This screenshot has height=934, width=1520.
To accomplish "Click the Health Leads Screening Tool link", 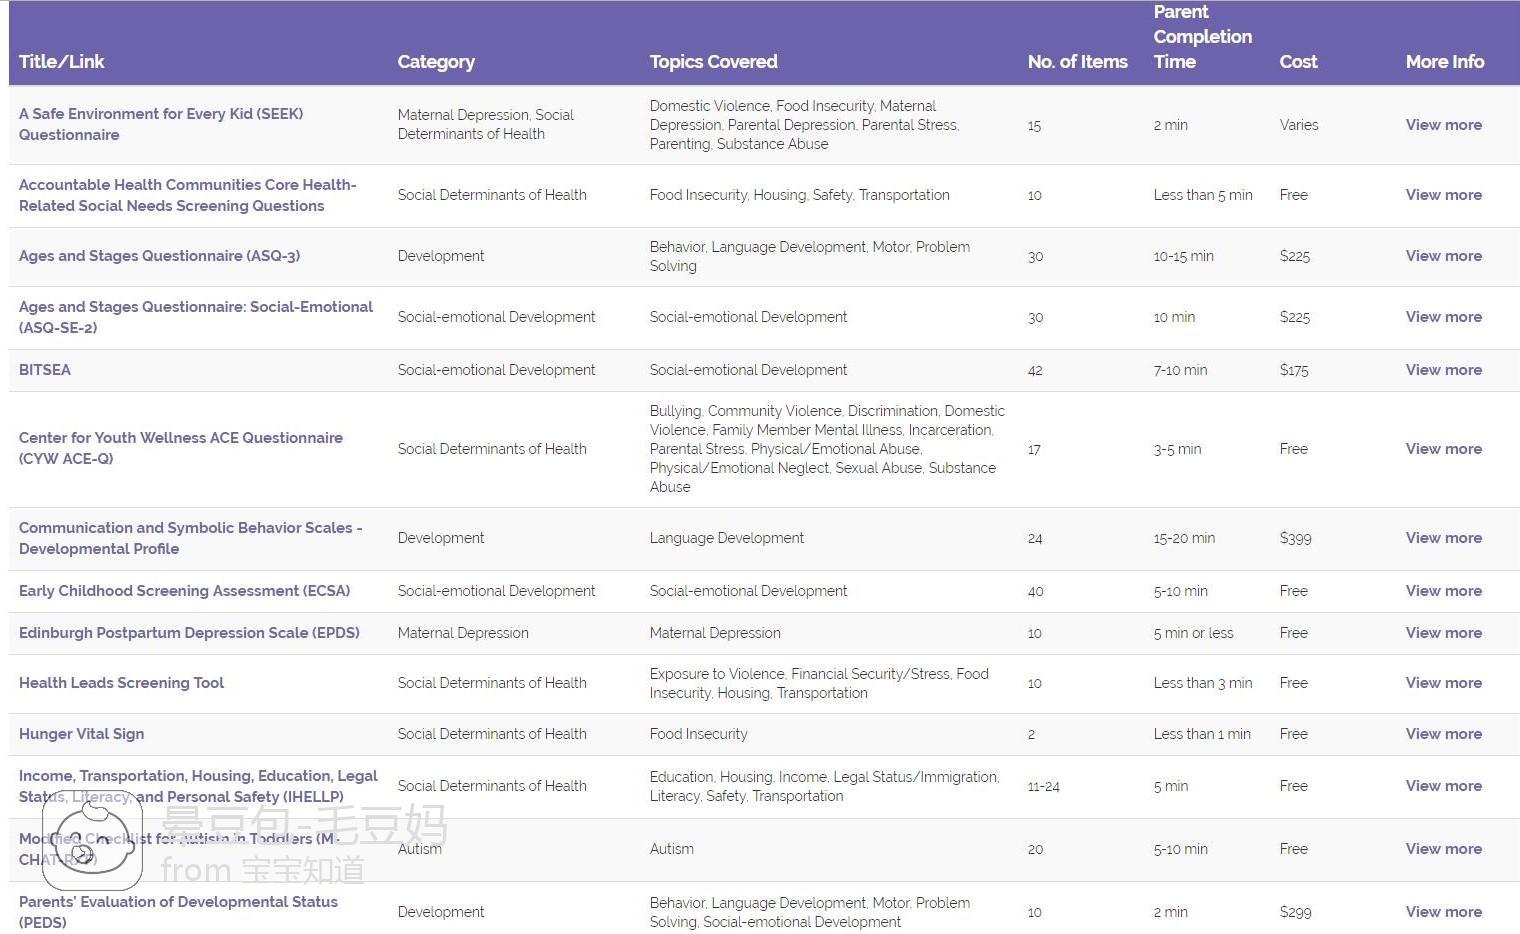I will tap(121, 683).
